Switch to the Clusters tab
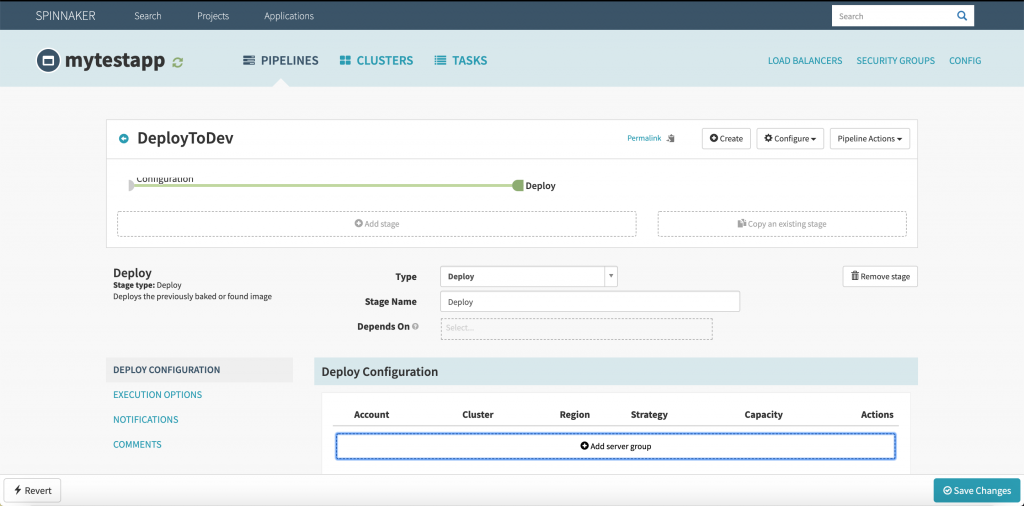 coord(376,61)
